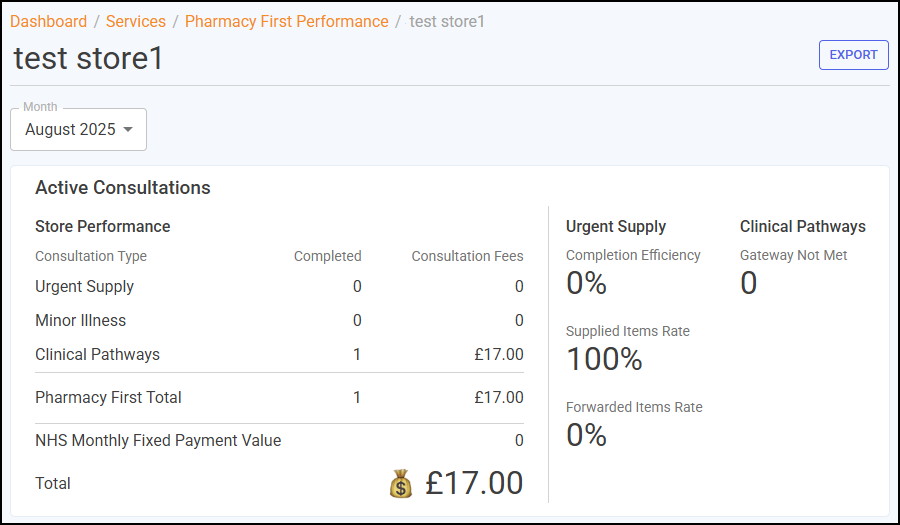Click the Supplied Items Rate 100% value

[604, 359]
